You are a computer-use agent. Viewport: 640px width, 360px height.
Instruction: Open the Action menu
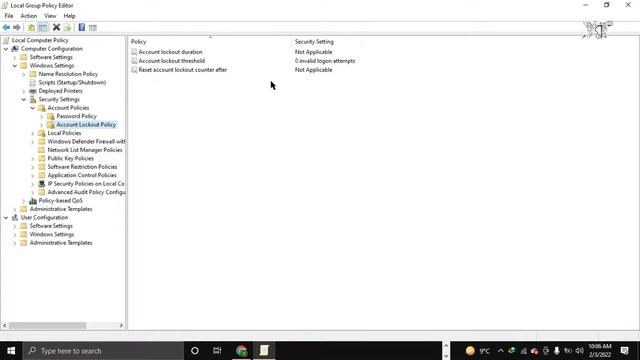click(x=29, y=16)
